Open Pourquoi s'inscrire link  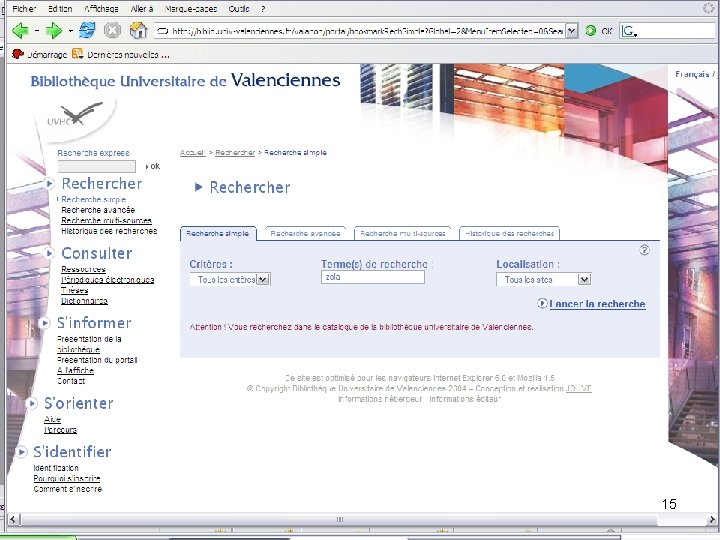click(67, 478)
